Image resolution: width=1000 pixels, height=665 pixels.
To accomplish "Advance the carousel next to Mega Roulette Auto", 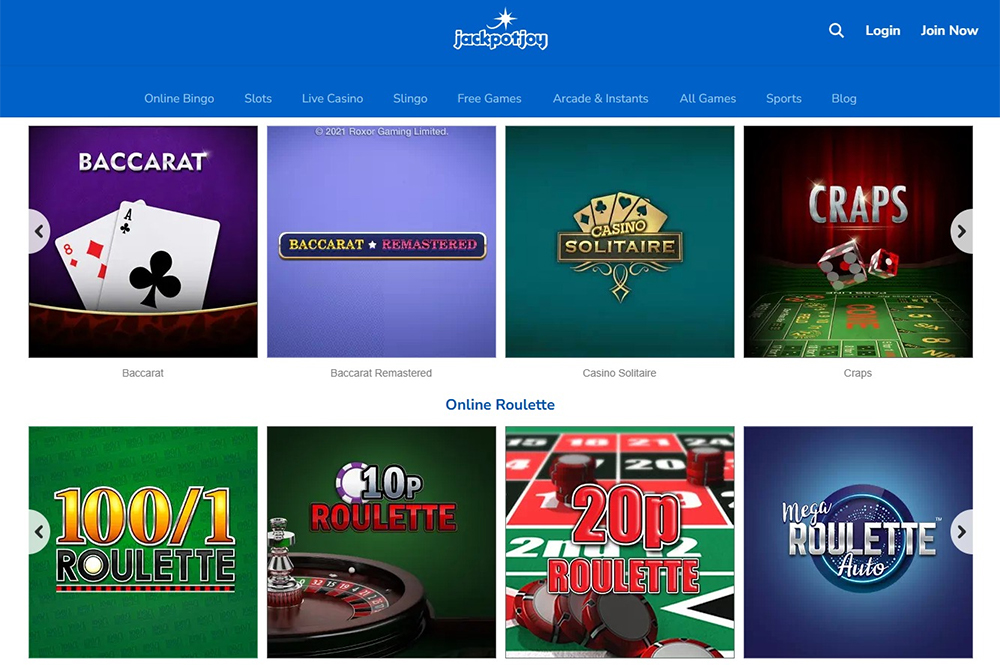I will point(962,532).
